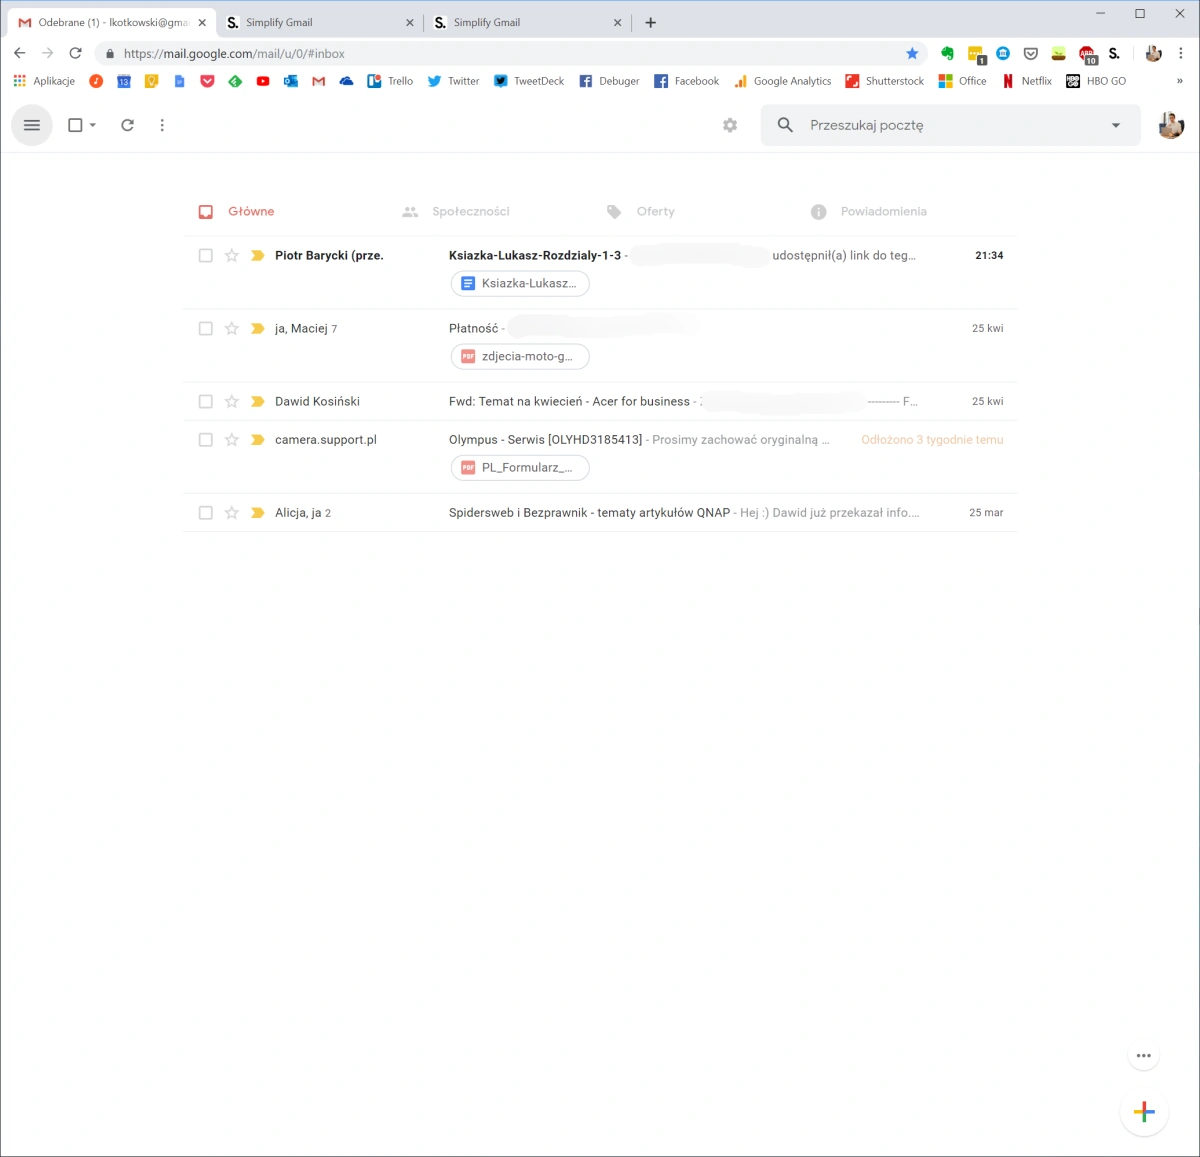
Task: Show hidden bookmarks chevron
Action: pyautogui.click(x=1180, y=81)
